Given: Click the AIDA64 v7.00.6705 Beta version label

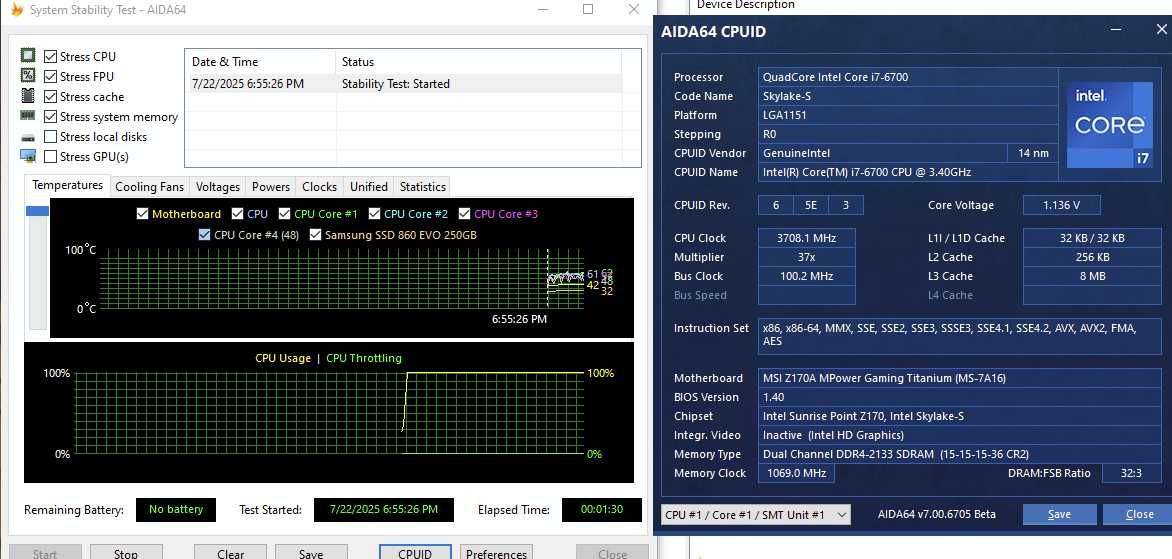Looking at the screenshot, I should [936, 514].
